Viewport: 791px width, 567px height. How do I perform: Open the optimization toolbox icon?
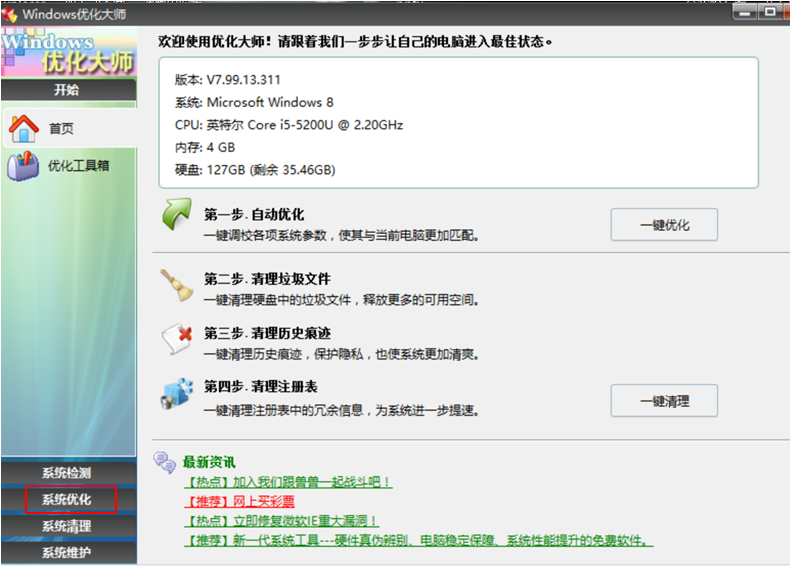pyautogui.click(x=23, y=166)
